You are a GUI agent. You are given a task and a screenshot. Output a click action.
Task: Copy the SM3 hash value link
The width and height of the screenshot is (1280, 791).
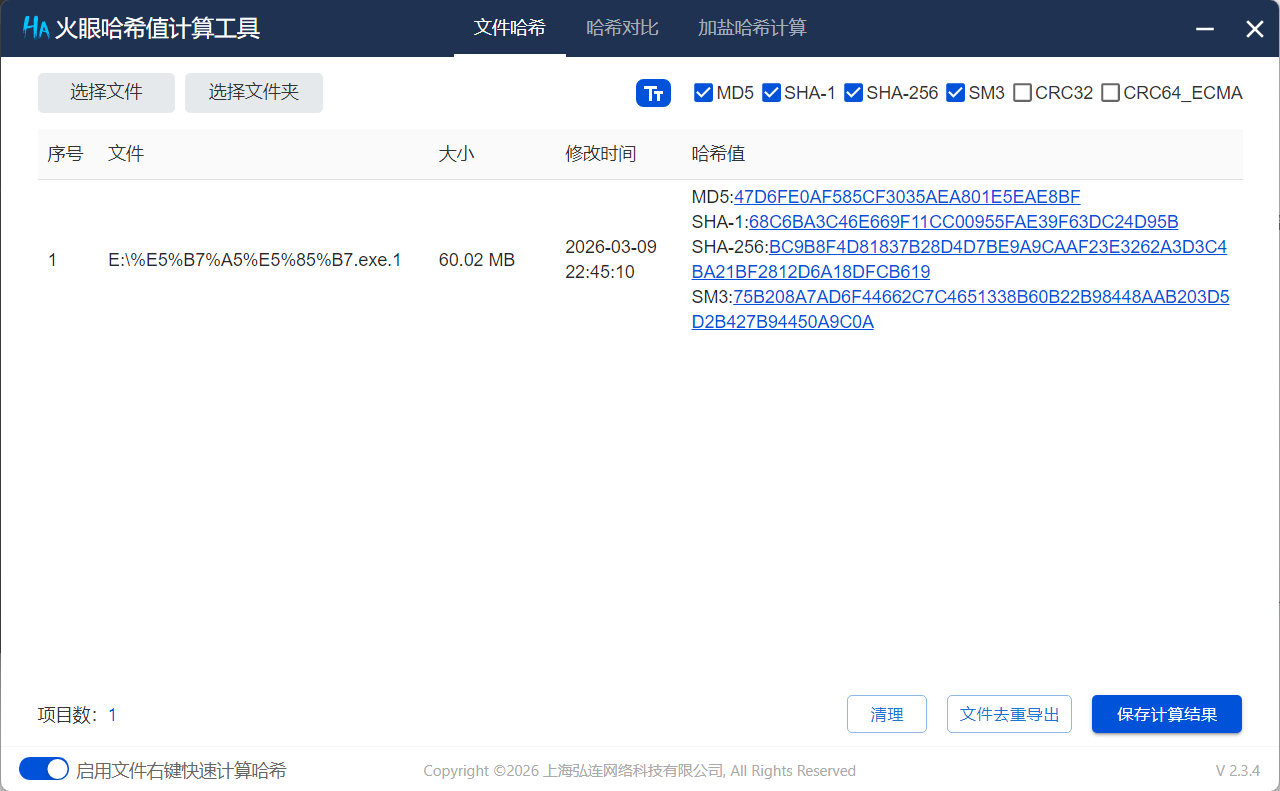tap(960, 310)
